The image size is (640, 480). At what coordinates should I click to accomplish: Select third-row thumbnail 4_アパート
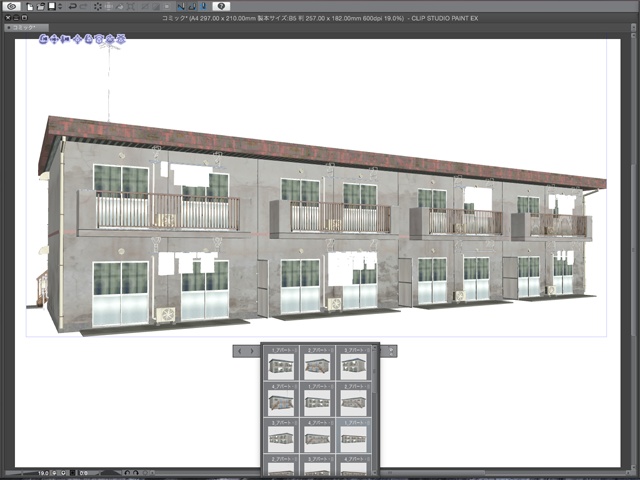[x=317, y=436]
